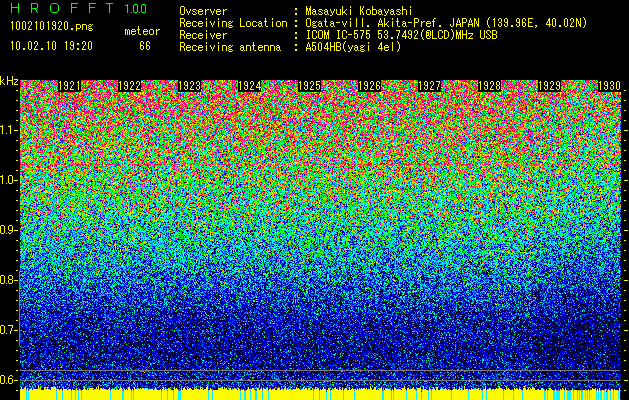The image size is (629, 400).
Task: Click the 1922 time marker label
Action: click(x=130, y=86)
